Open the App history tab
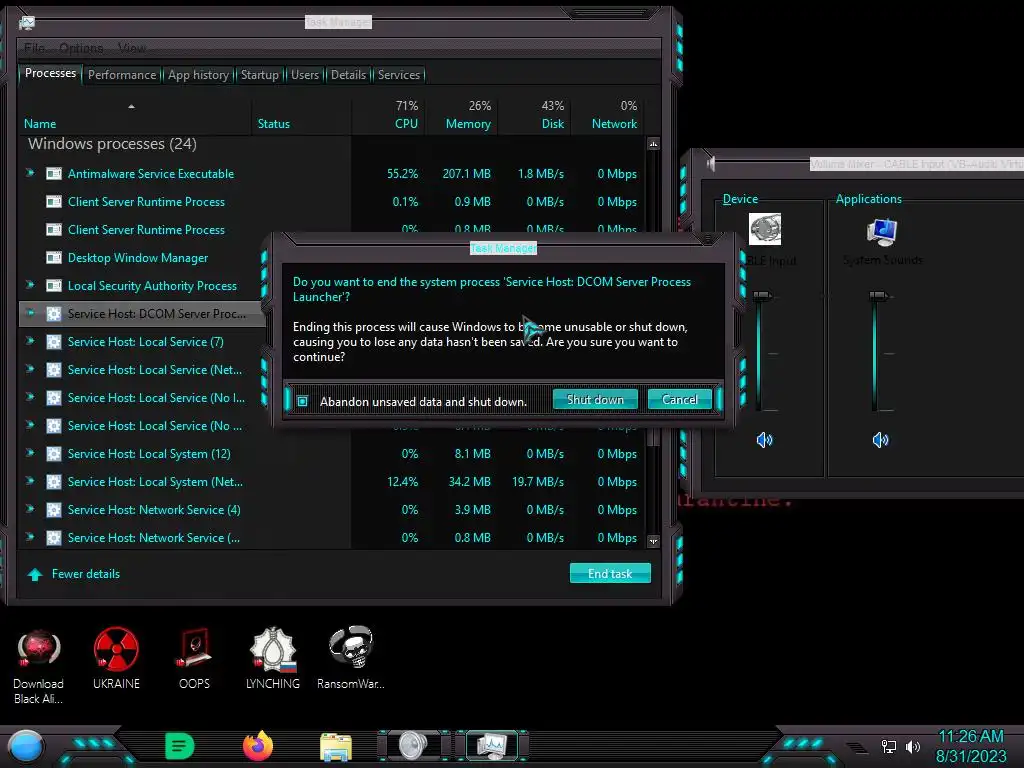The image size is (1024, 768). pos(199,75)
